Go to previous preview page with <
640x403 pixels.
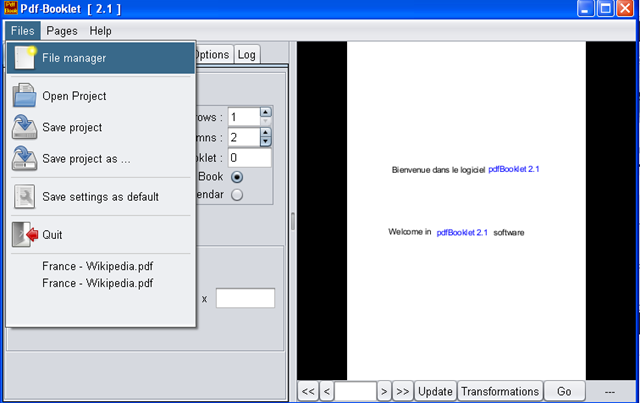tap(327, 392)
